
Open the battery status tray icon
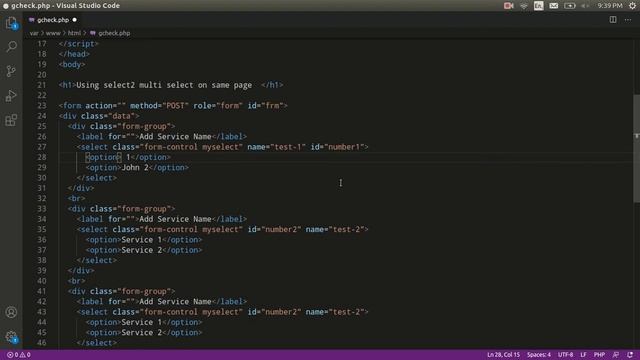(x=570, y=6)
